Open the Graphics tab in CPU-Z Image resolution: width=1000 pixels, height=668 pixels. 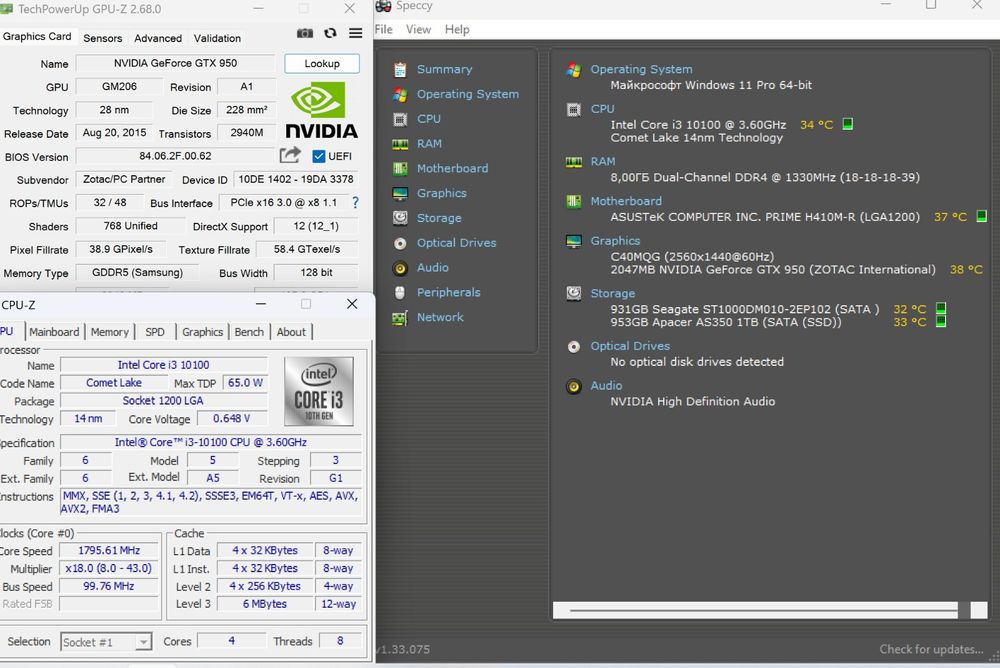pyautogui.click(x=202, y=332)
